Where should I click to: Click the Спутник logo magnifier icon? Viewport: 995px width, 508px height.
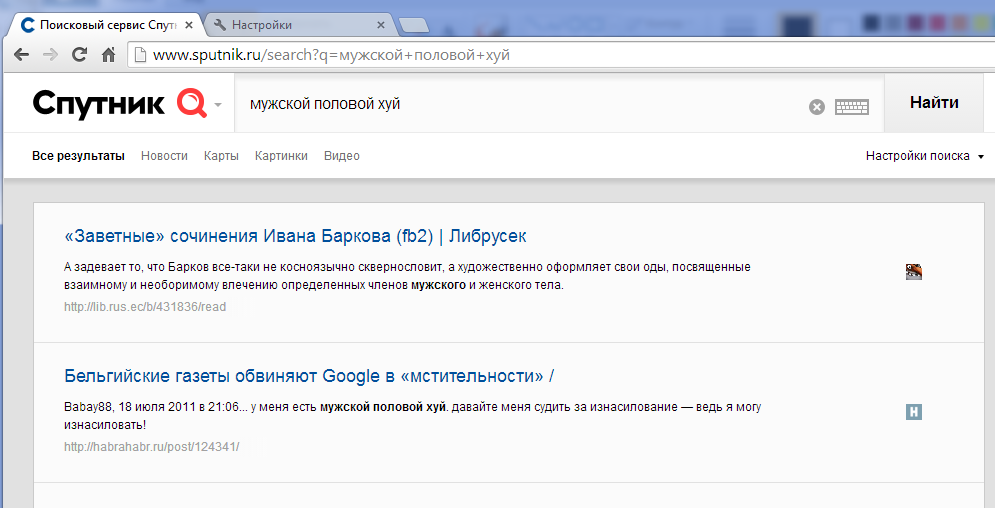(x=192, y=103)
